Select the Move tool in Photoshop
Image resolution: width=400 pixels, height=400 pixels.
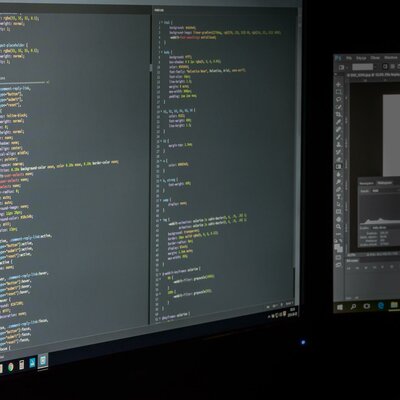click(339, 85)
